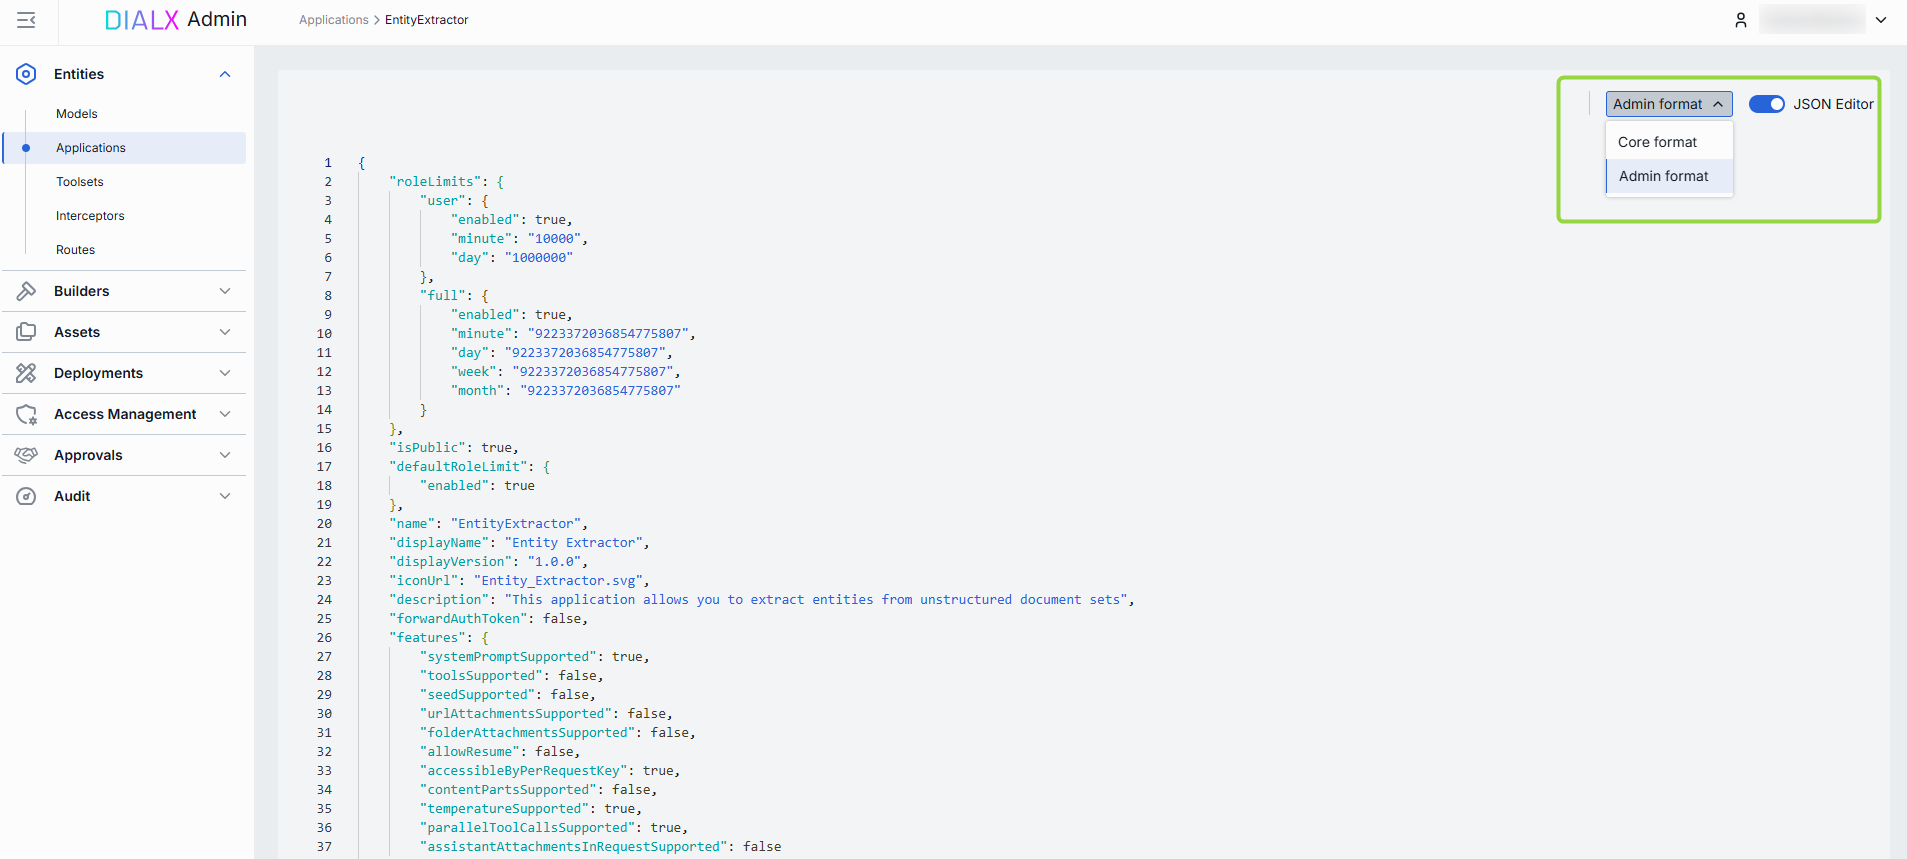Choose the Admin format option in list
The image size is (1907, 859).
tap(1663, 176)
